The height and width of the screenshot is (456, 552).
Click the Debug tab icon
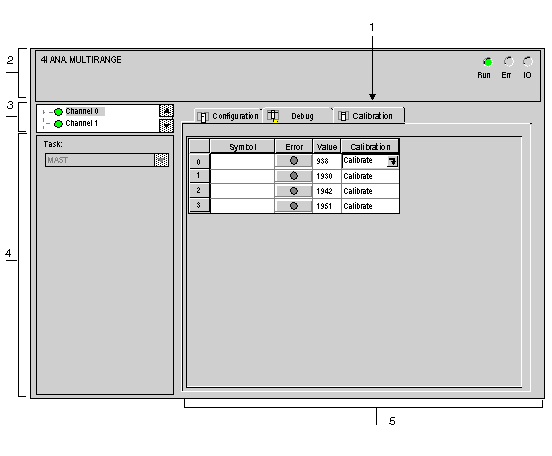tap(273, 115)
